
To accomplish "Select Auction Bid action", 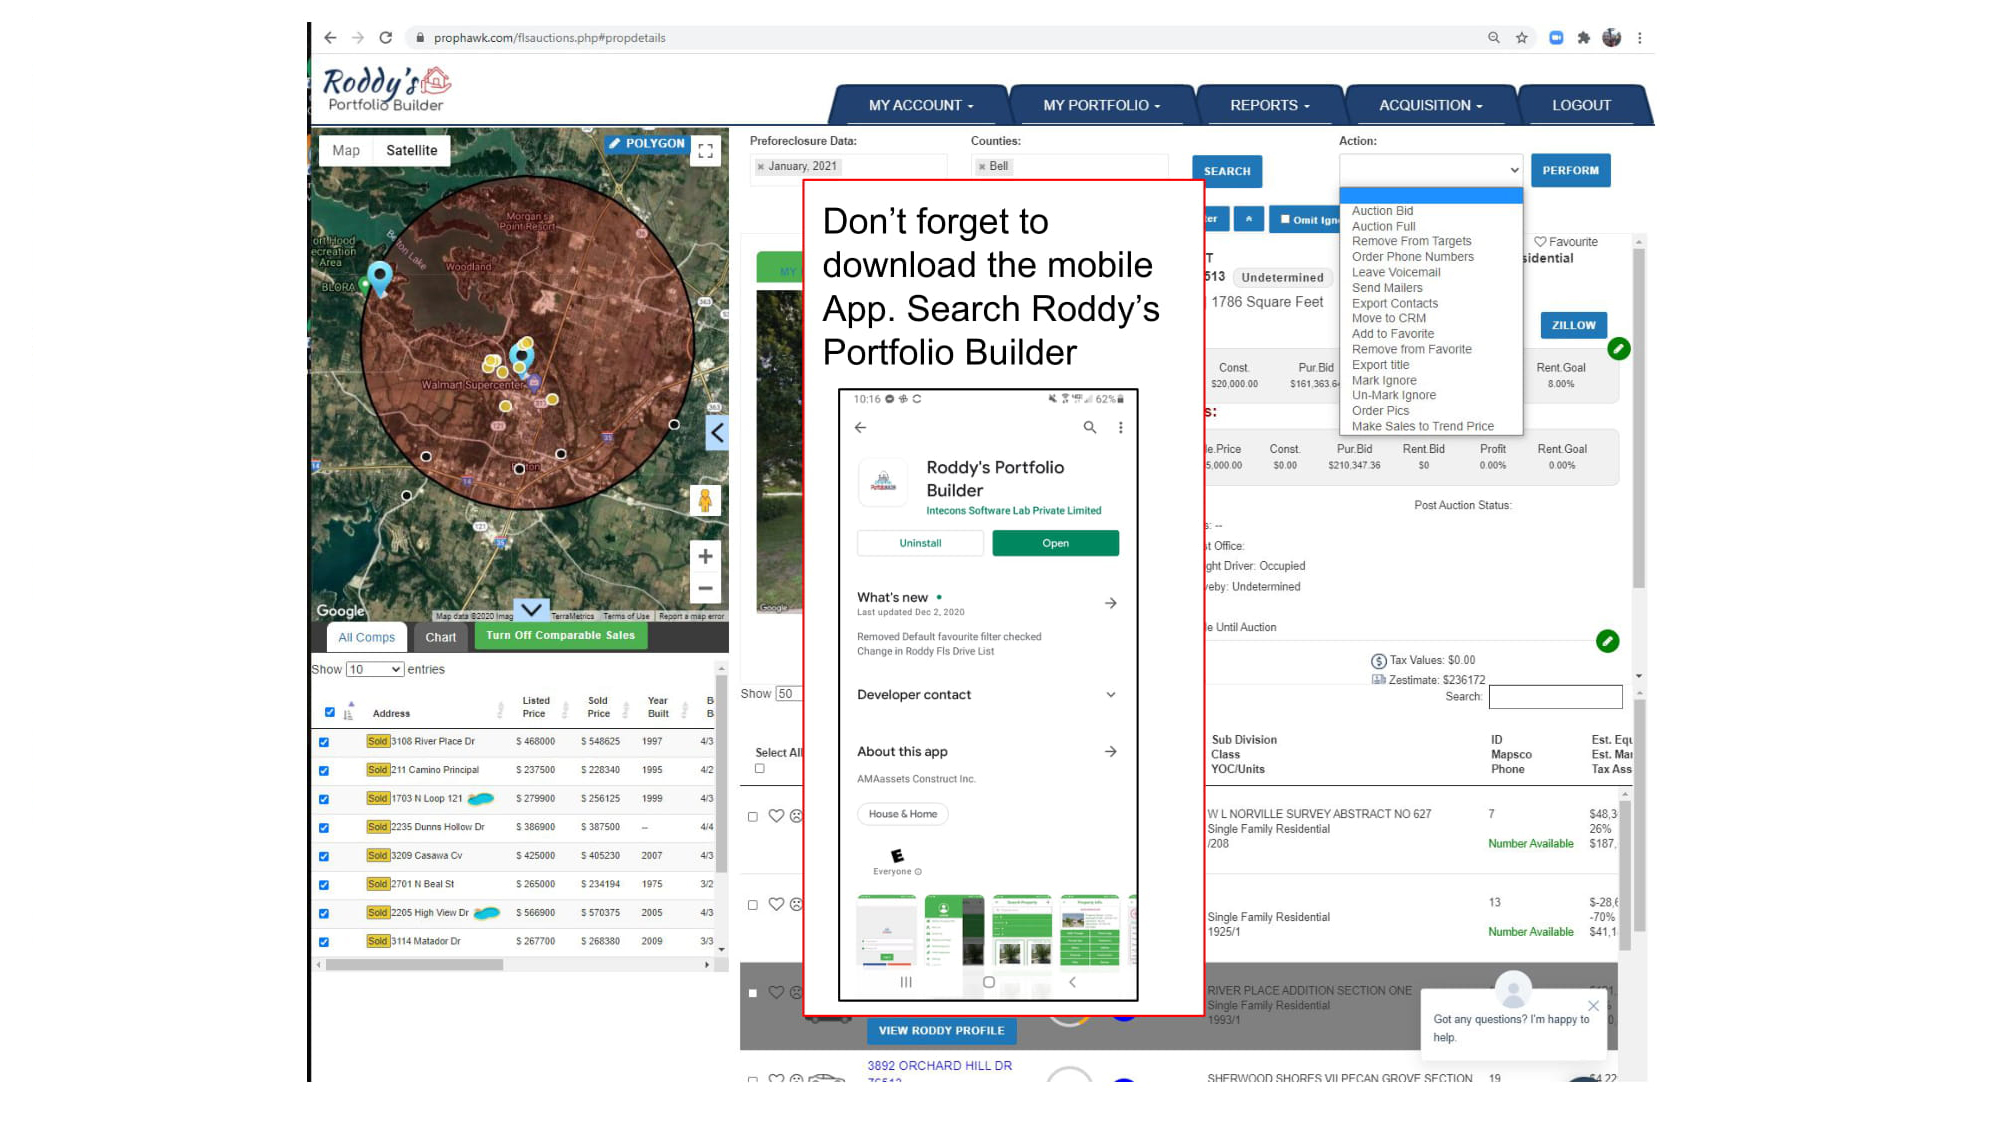I will pos(1382,211).
